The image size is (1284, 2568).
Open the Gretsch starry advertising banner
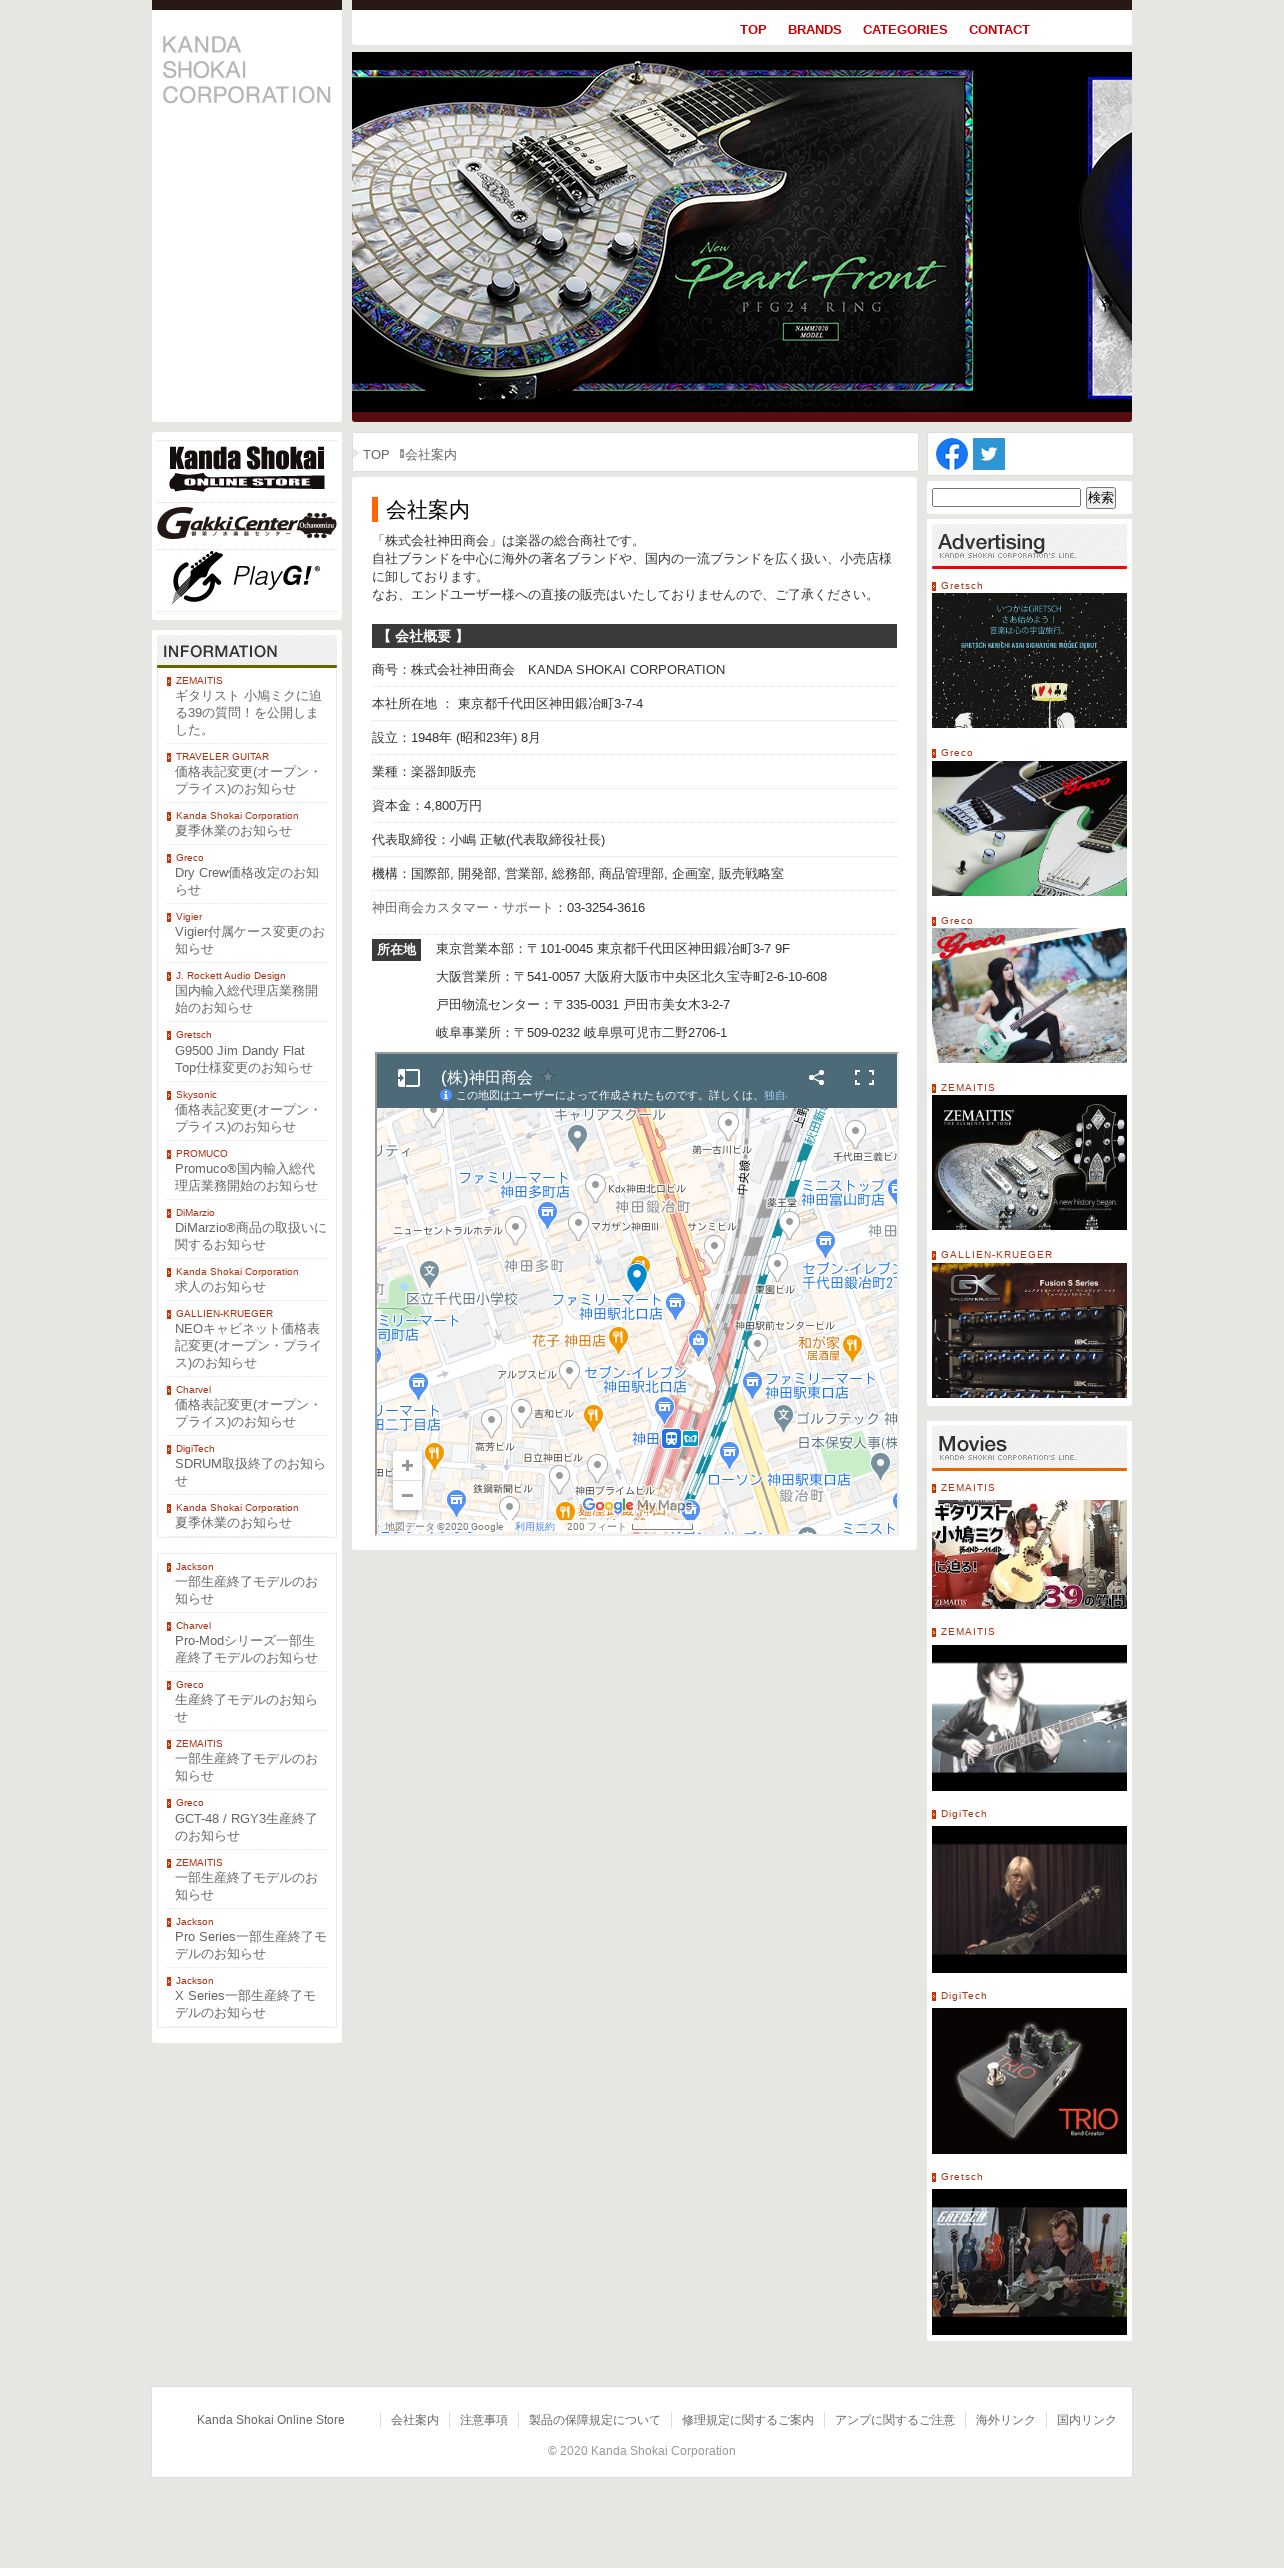[1029, 660]
